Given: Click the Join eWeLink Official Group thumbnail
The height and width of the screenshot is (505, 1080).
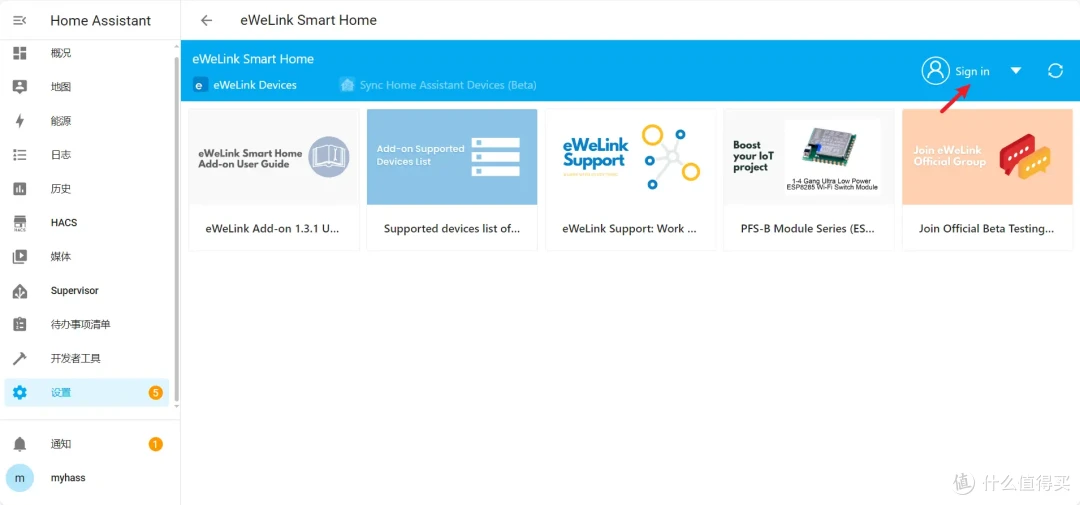Looking at the screenshot, I should tap(987, 157).
